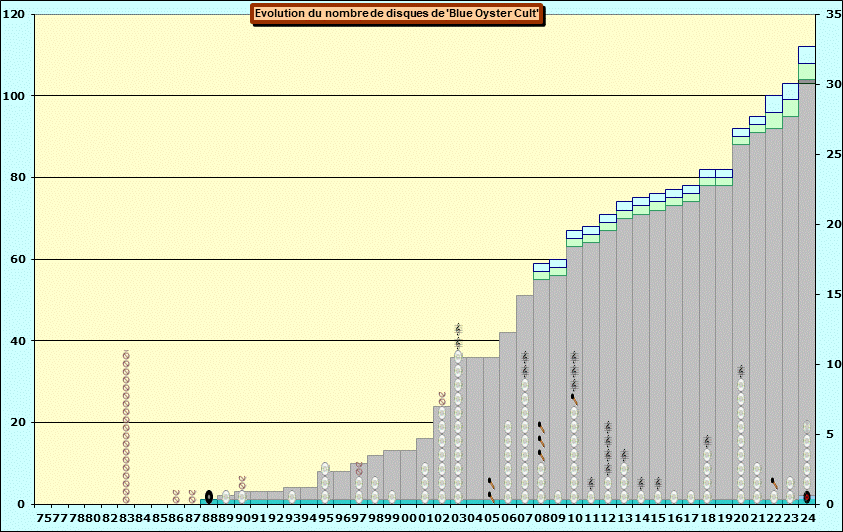The image size is (843, 532).
Task: Click the green segment of the year 24 bar
Action: tap(806, 72)
